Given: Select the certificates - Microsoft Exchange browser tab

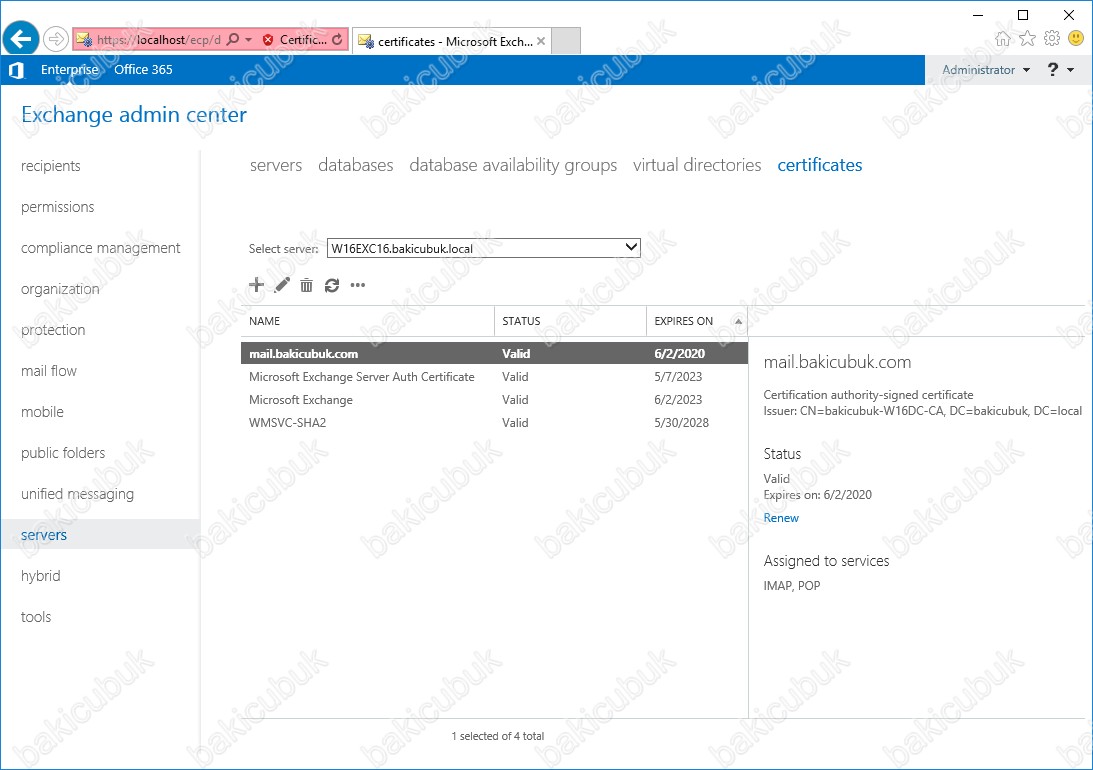Looking at the screenshot, I should tap(452, 41).
